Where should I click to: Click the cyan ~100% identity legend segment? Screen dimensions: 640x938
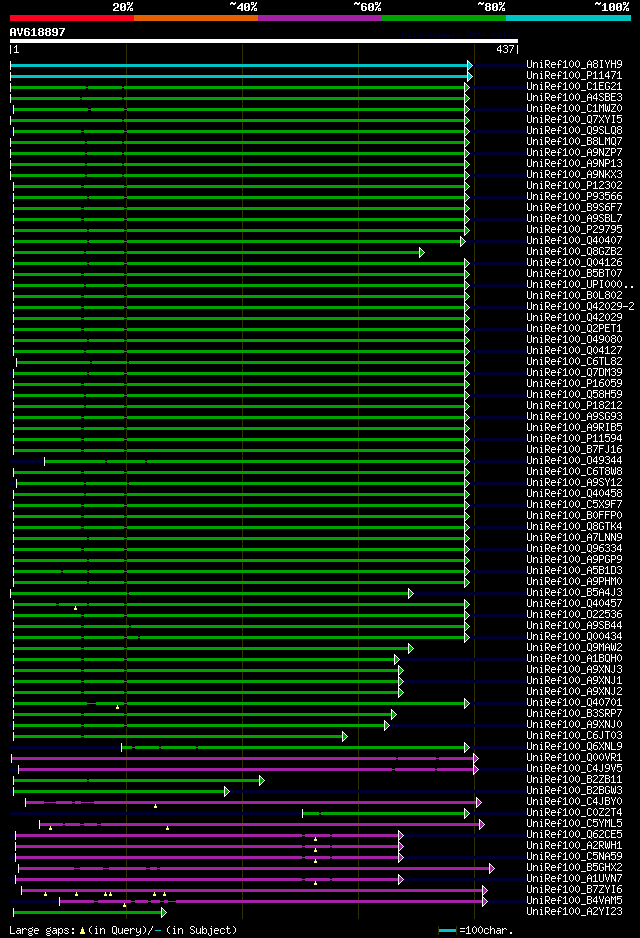pos(568,18)
